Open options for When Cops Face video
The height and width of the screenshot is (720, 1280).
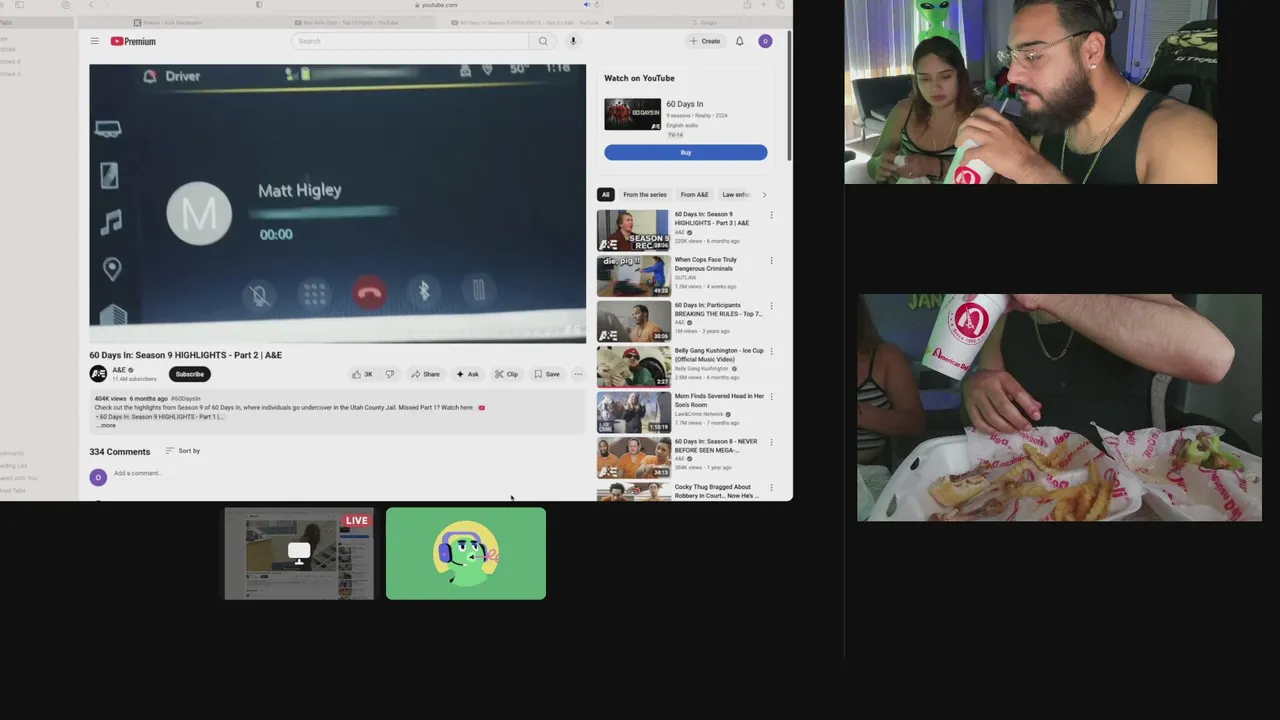(771, 261)
